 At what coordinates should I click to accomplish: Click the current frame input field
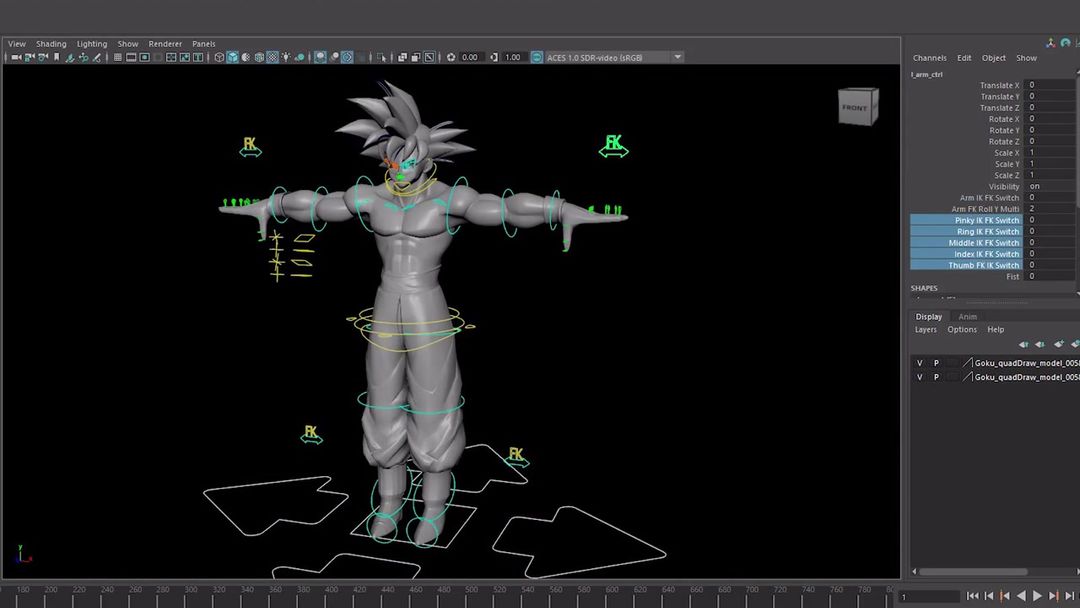(x=930, y=597)
